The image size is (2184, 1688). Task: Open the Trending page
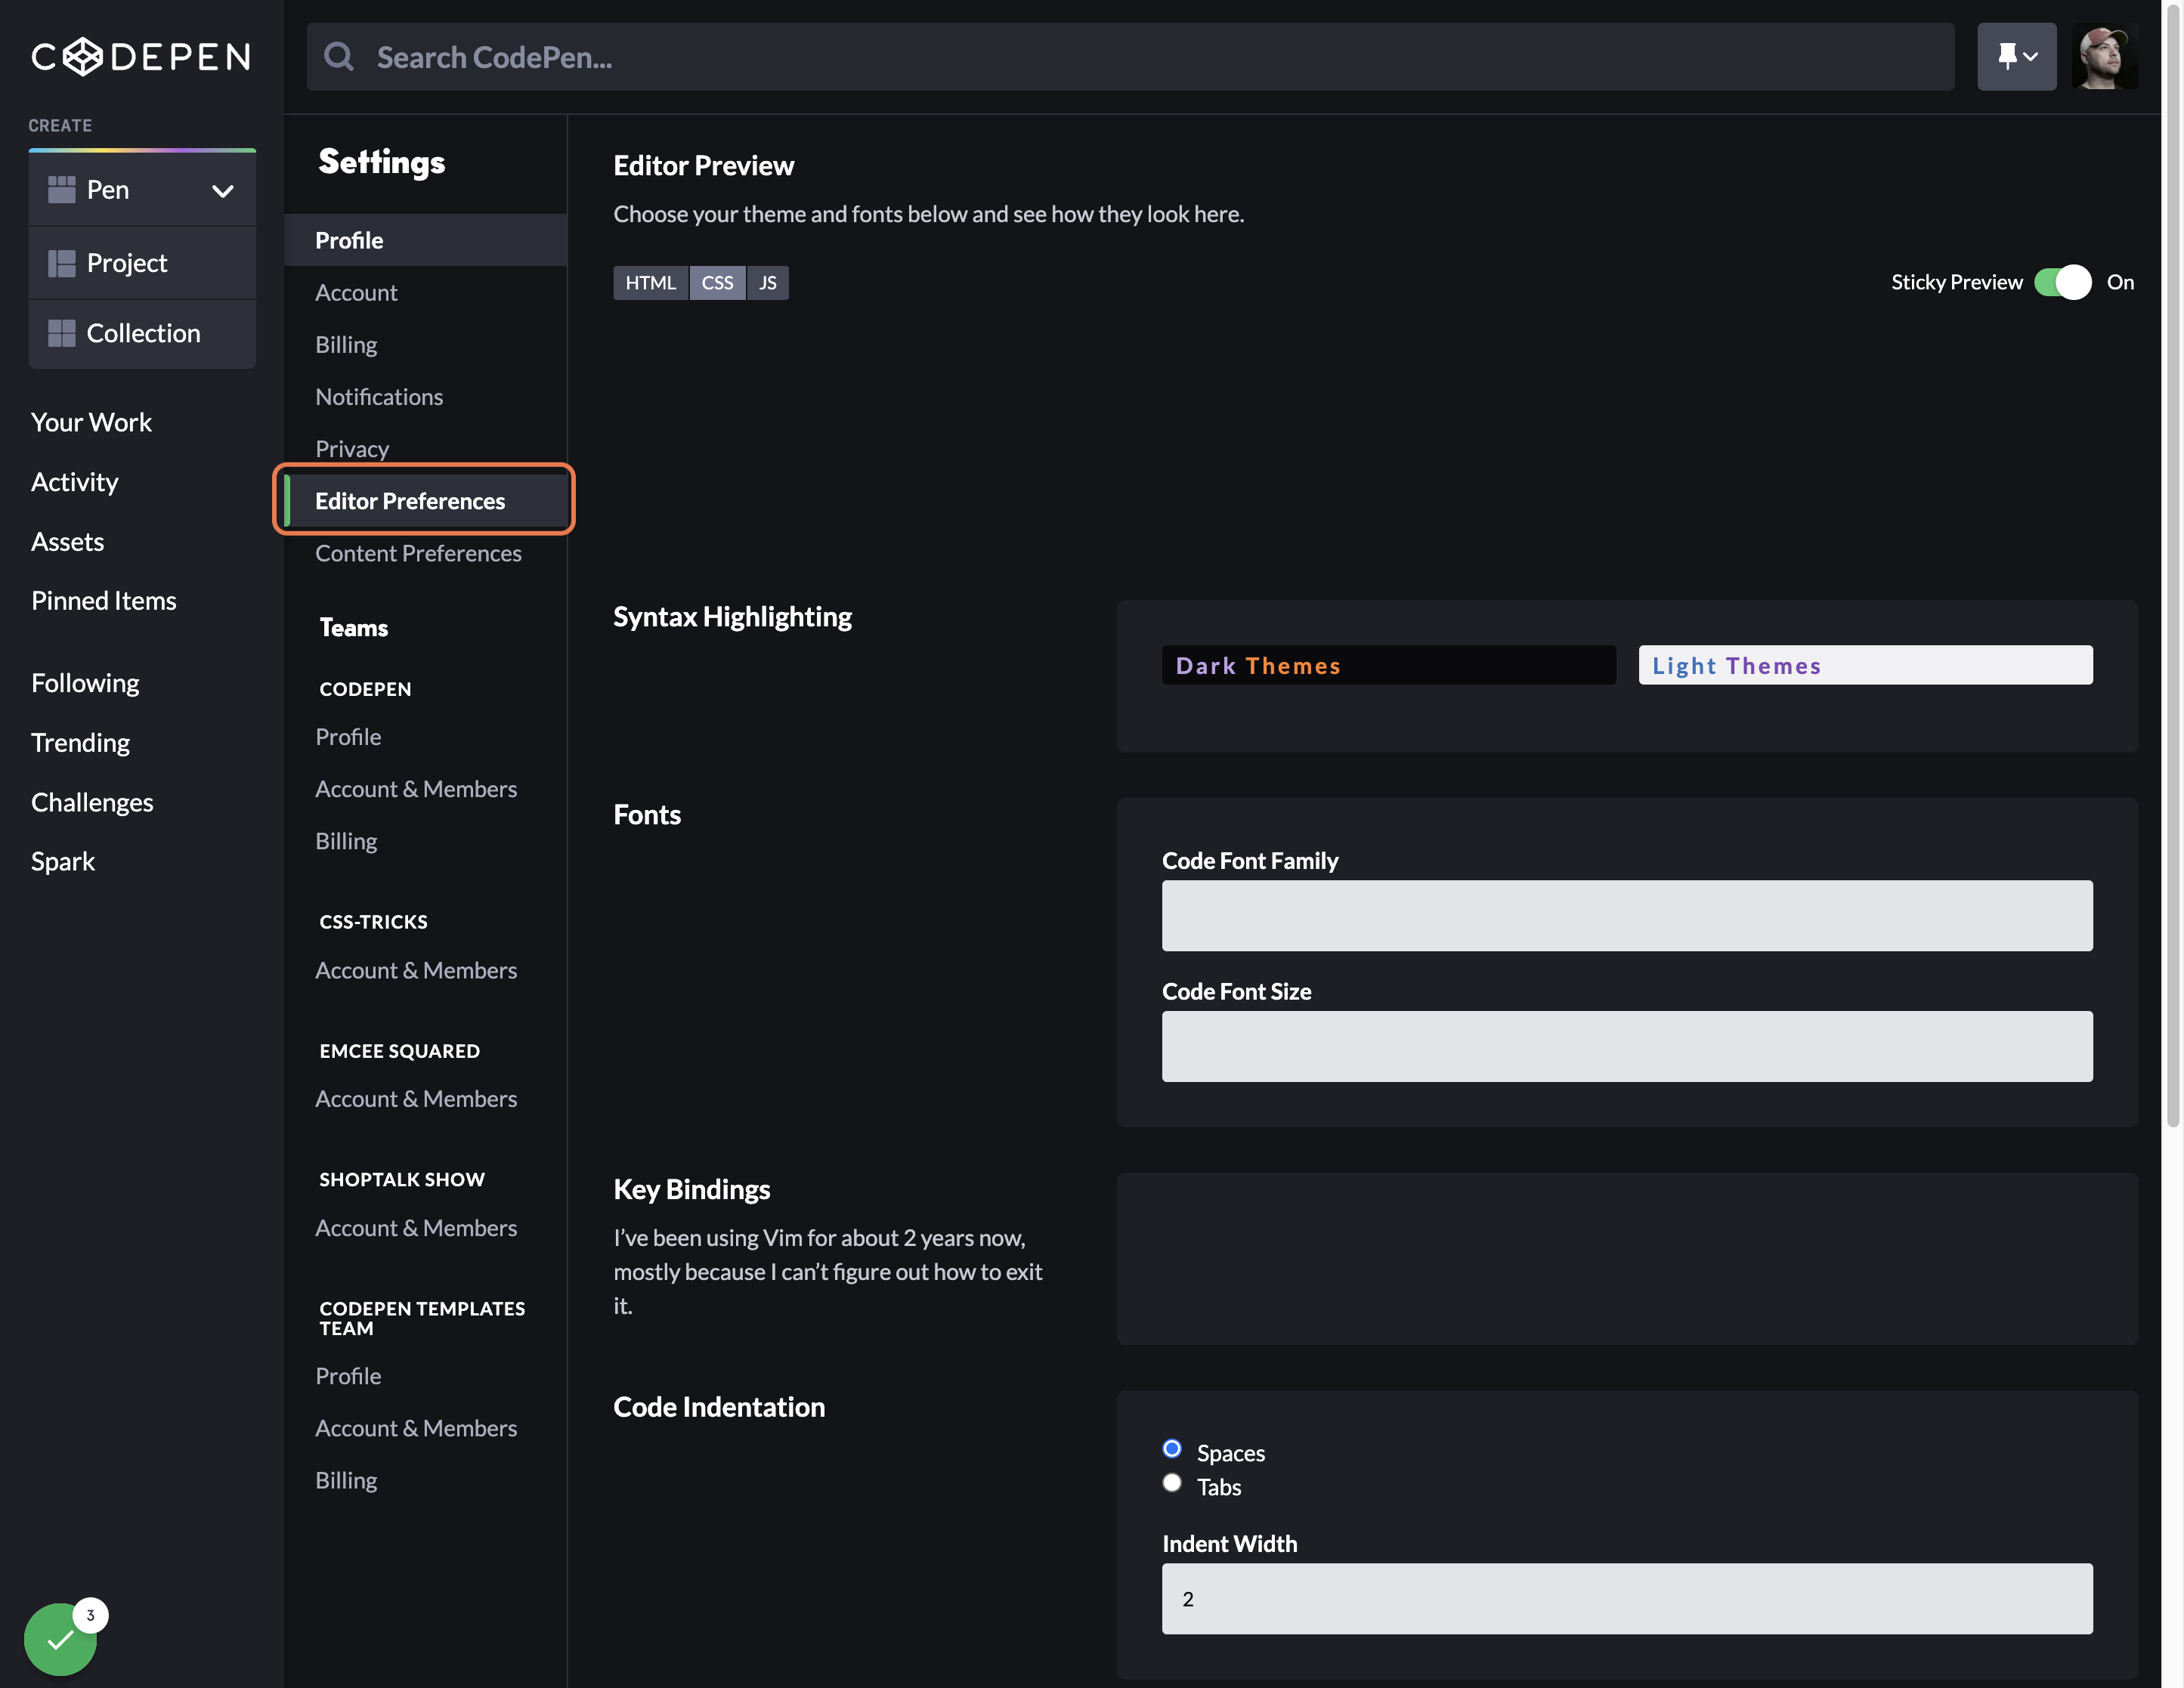80,742
